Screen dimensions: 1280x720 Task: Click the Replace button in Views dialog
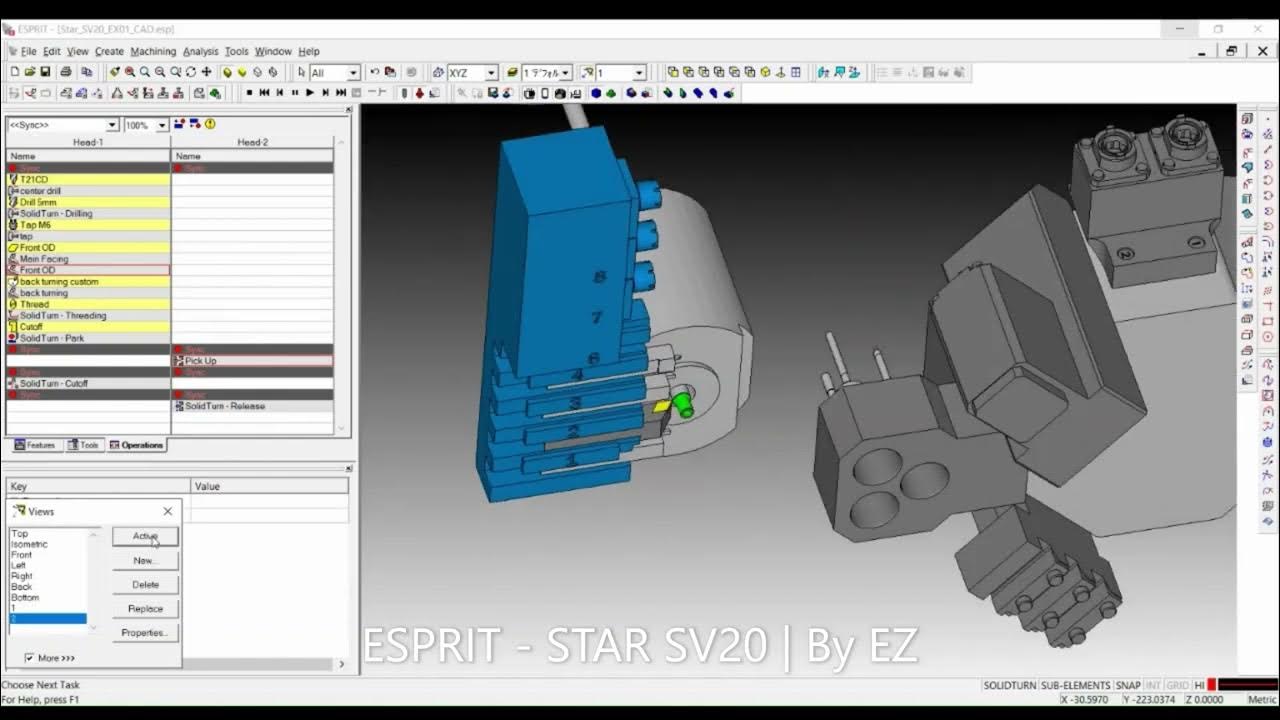point(145,608)
